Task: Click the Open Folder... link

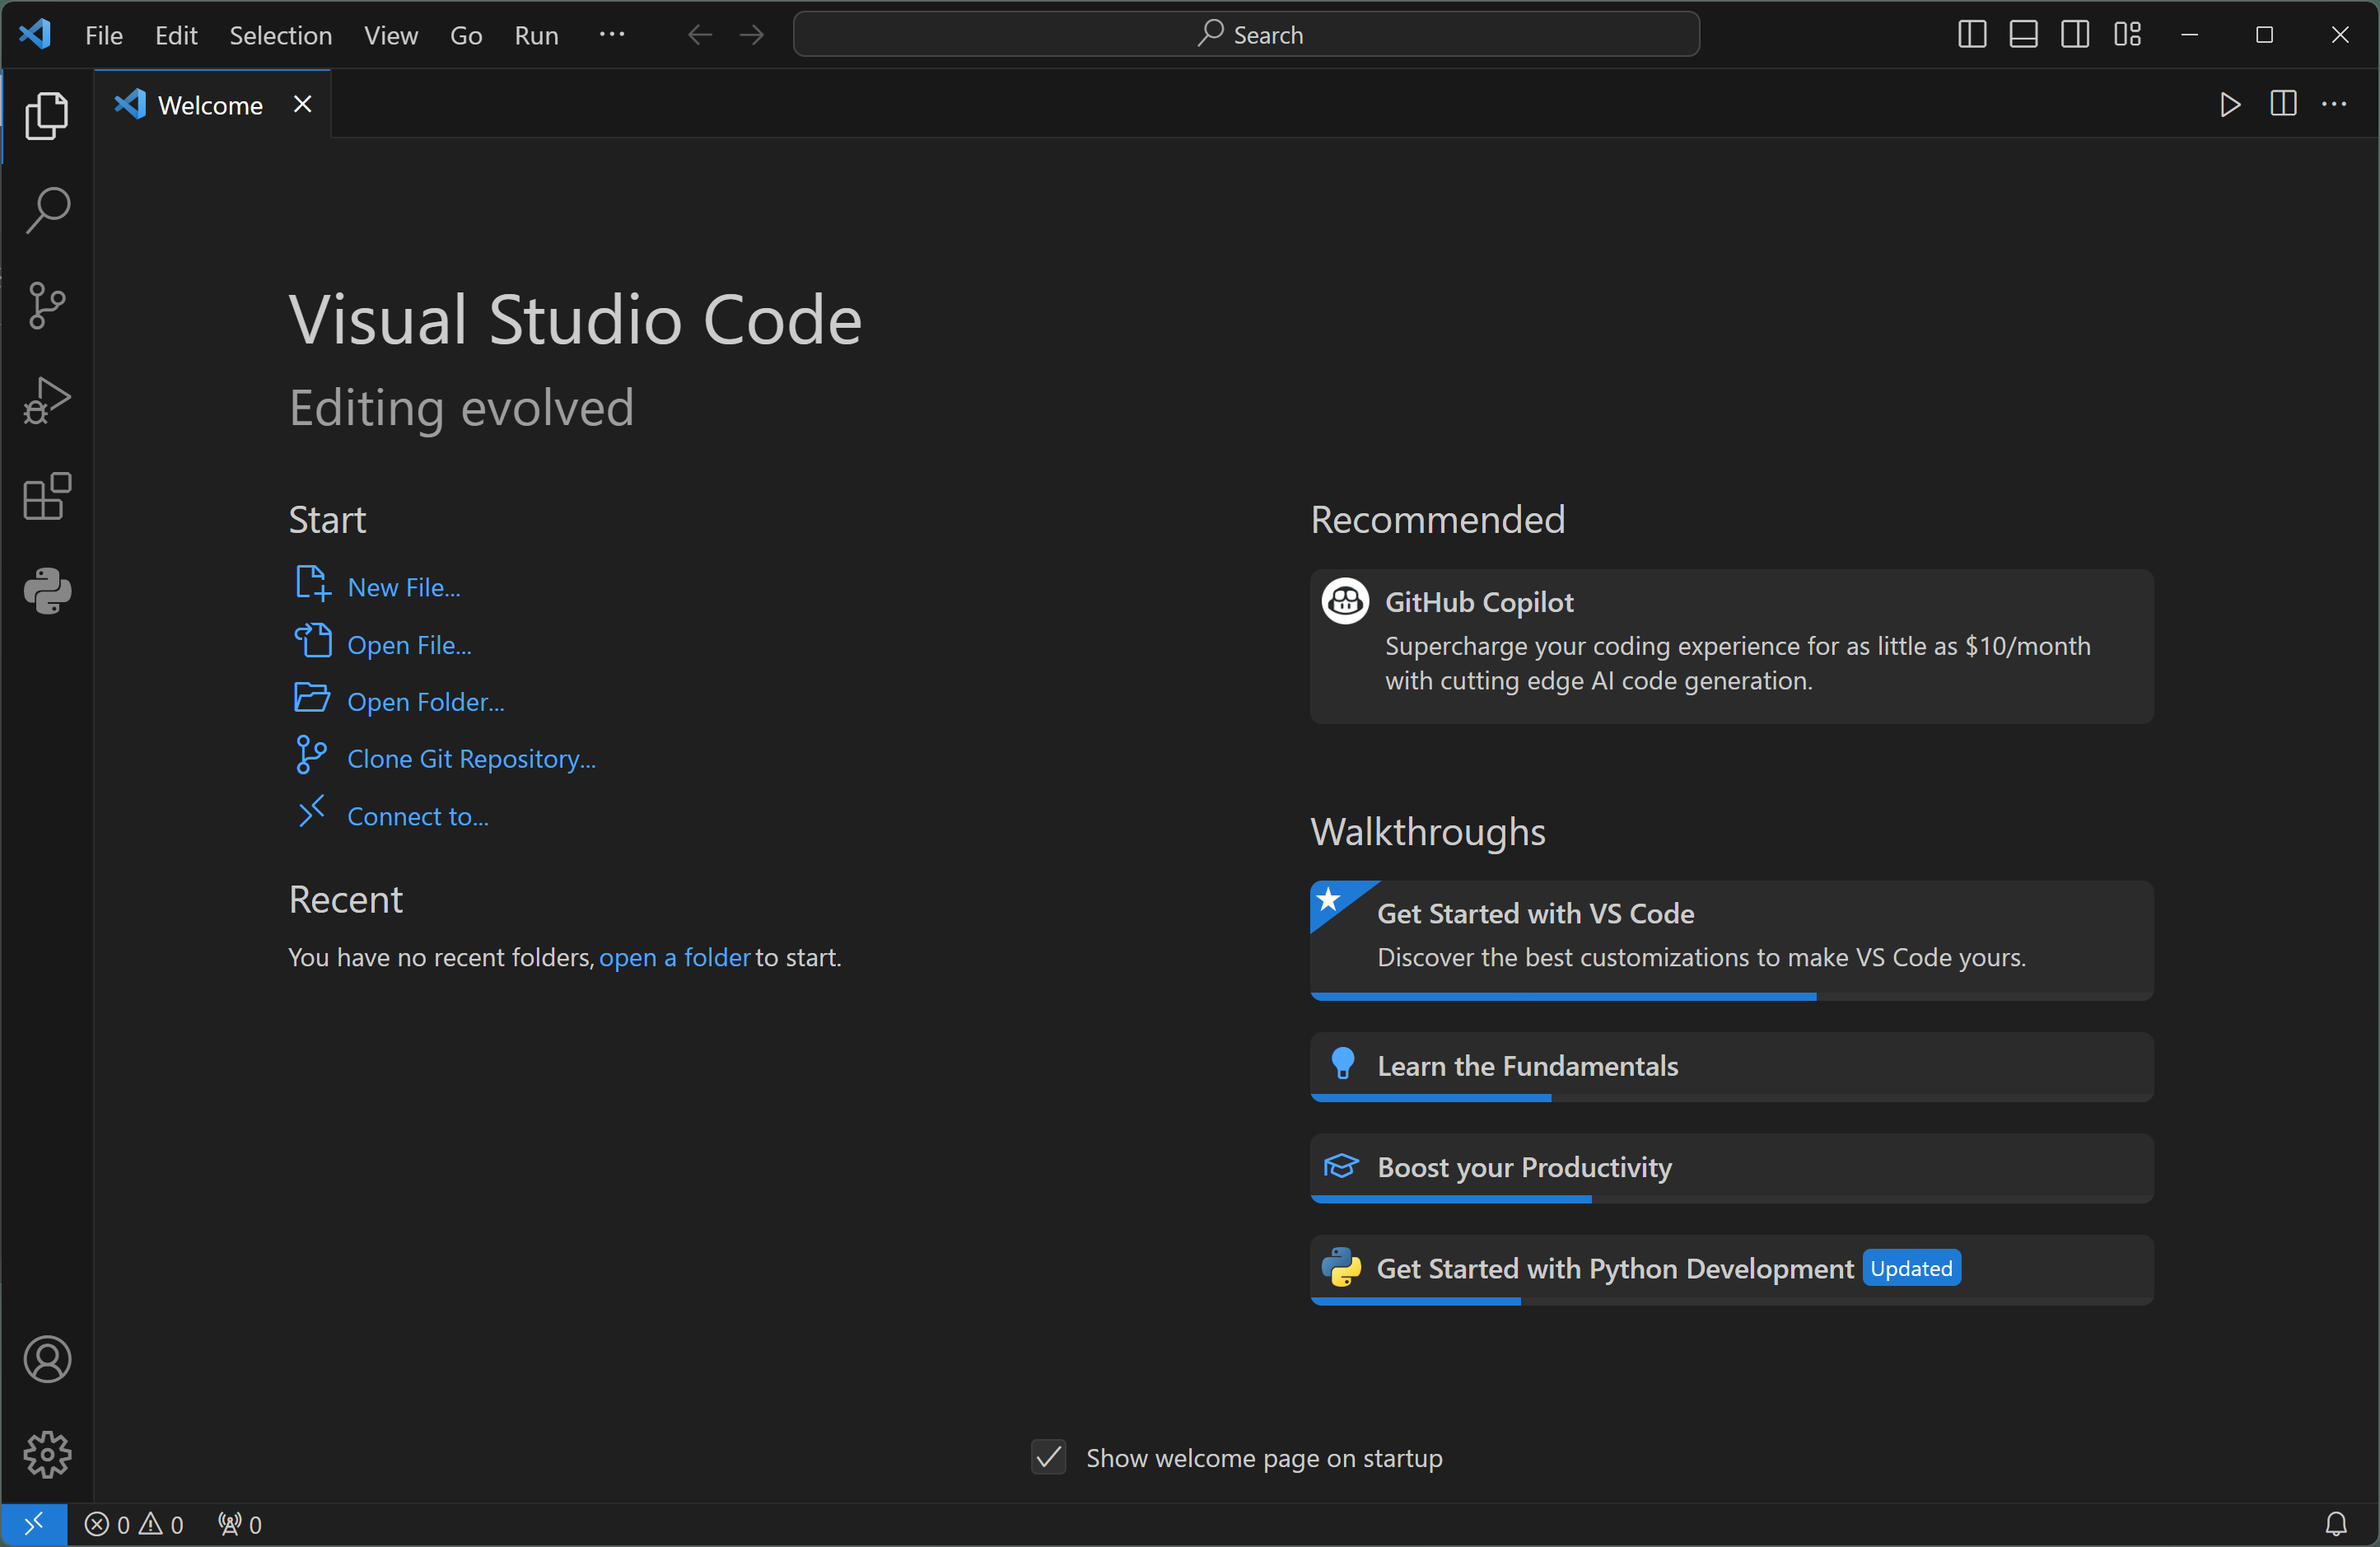Action: coord(426,702)
